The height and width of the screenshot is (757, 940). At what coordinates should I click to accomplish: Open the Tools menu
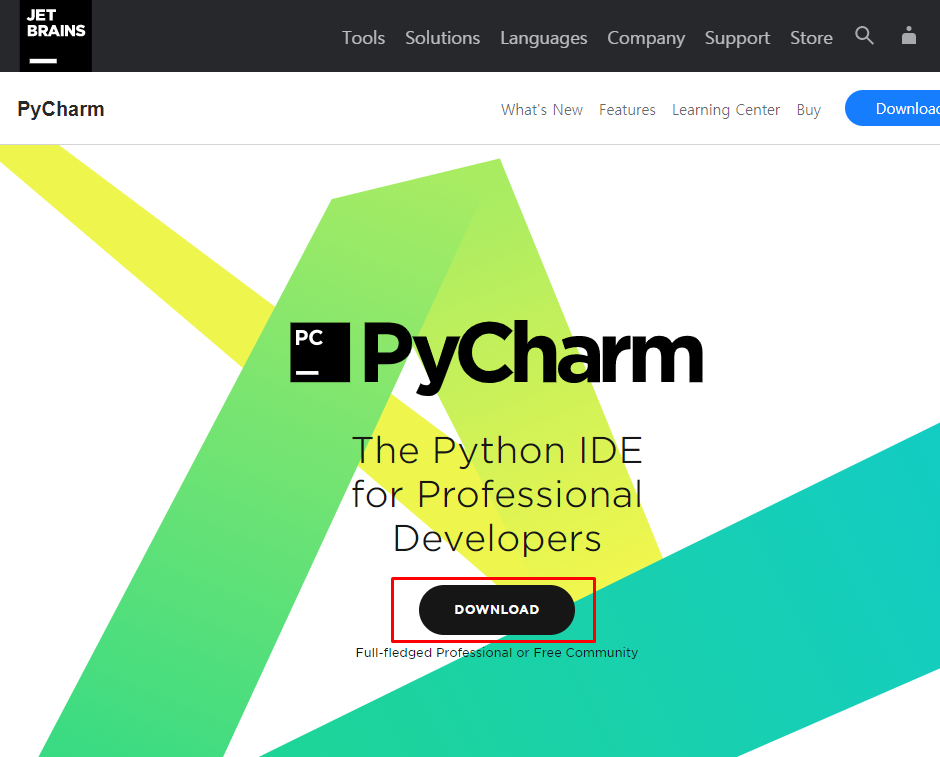(x=363, y=38)
